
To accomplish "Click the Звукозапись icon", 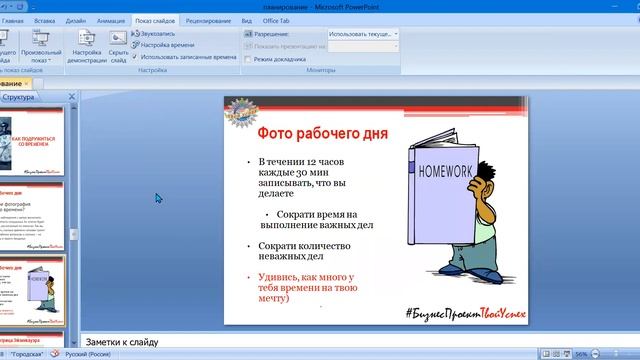I will click(x=136, y=33).
